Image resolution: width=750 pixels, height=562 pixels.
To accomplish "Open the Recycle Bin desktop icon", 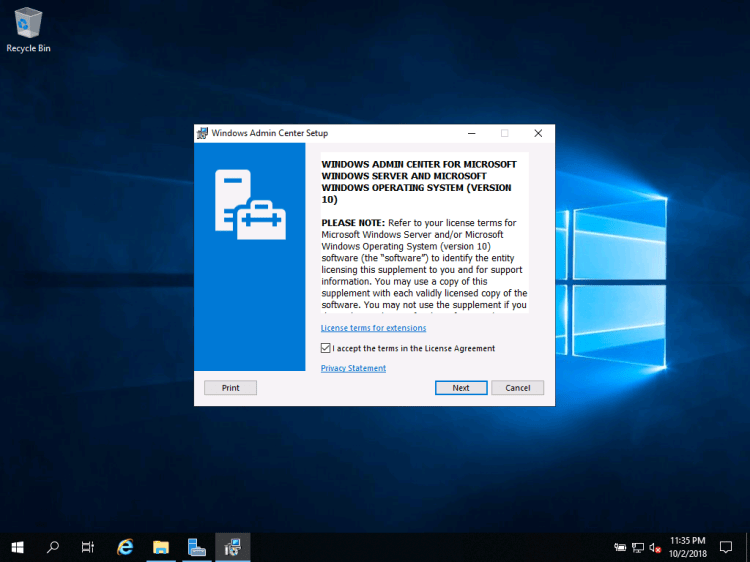I will [28, 24].
